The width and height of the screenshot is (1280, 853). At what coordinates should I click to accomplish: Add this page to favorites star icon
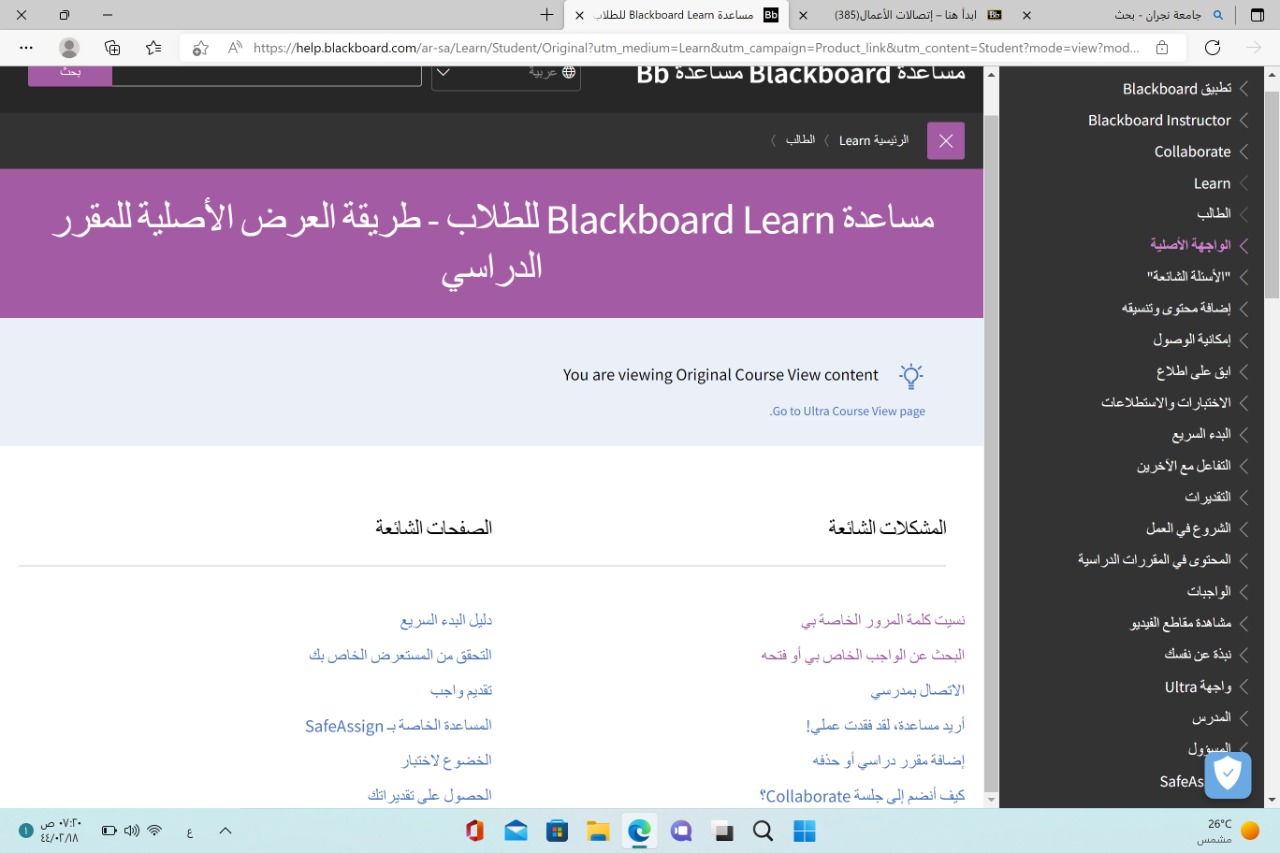coord(200,48)
